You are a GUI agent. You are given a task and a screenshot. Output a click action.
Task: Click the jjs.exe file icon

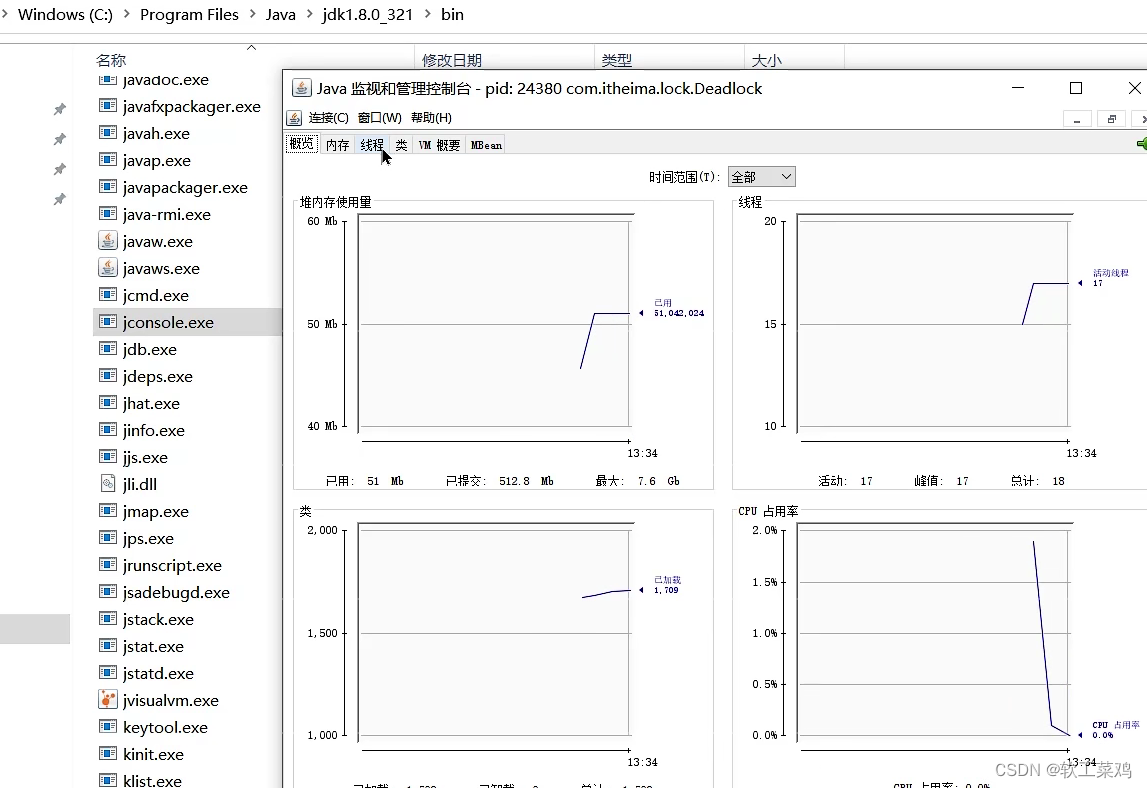108,457
